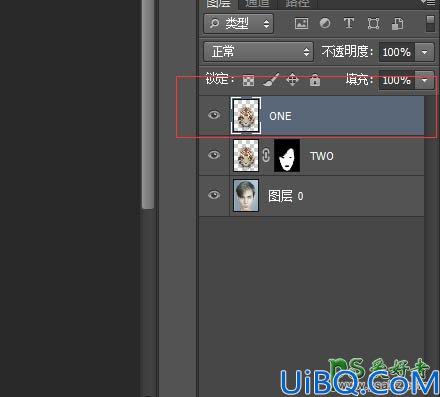Screen dimensions: 440x397
Task: Select the ONE layer thumbnail
Action: (x=246, y=116)
